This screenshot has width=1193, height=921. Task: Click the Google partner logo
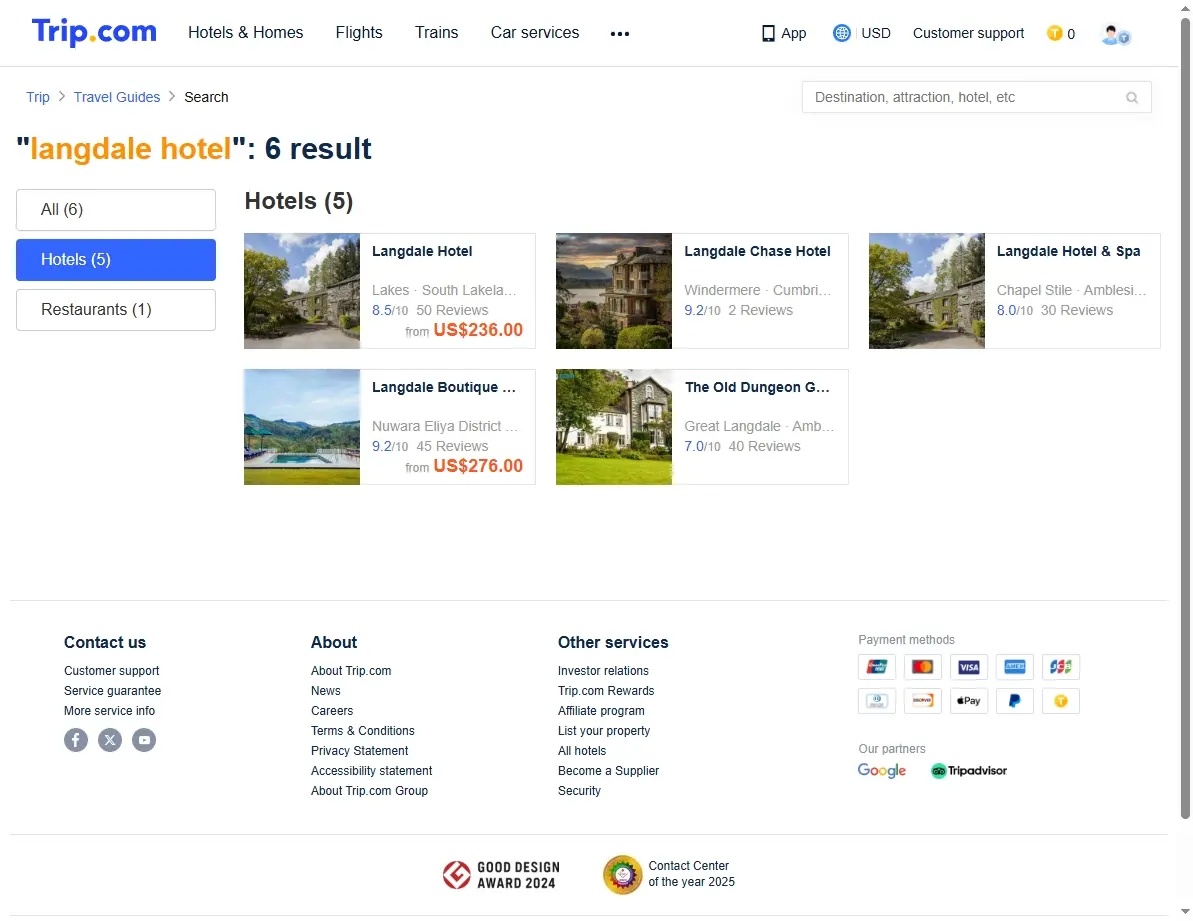(882, 770)
